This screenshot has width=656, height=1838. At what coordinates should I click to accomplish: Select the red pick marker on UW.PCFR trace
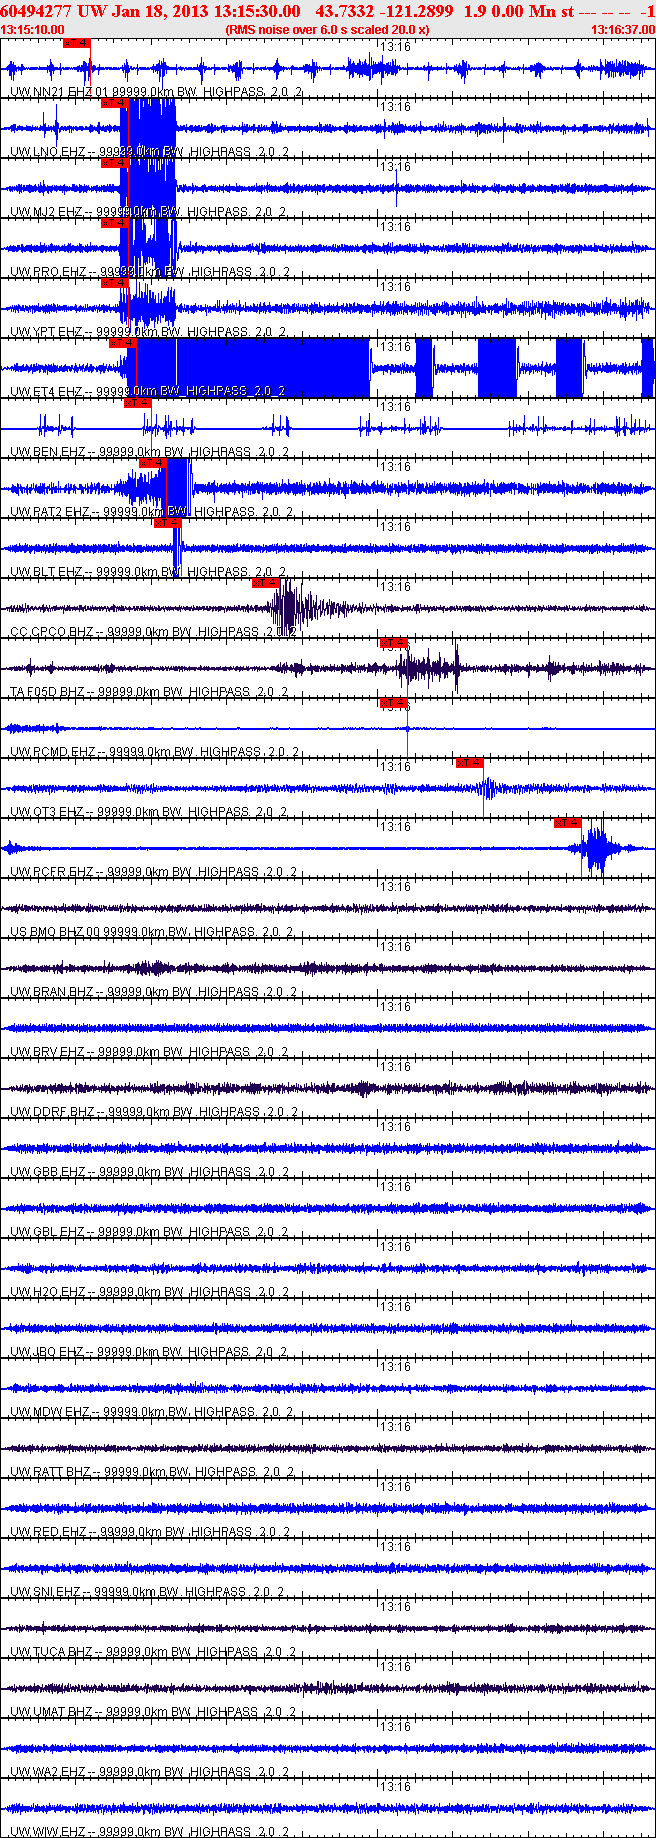pyautogui.click(x=568, y=823)
